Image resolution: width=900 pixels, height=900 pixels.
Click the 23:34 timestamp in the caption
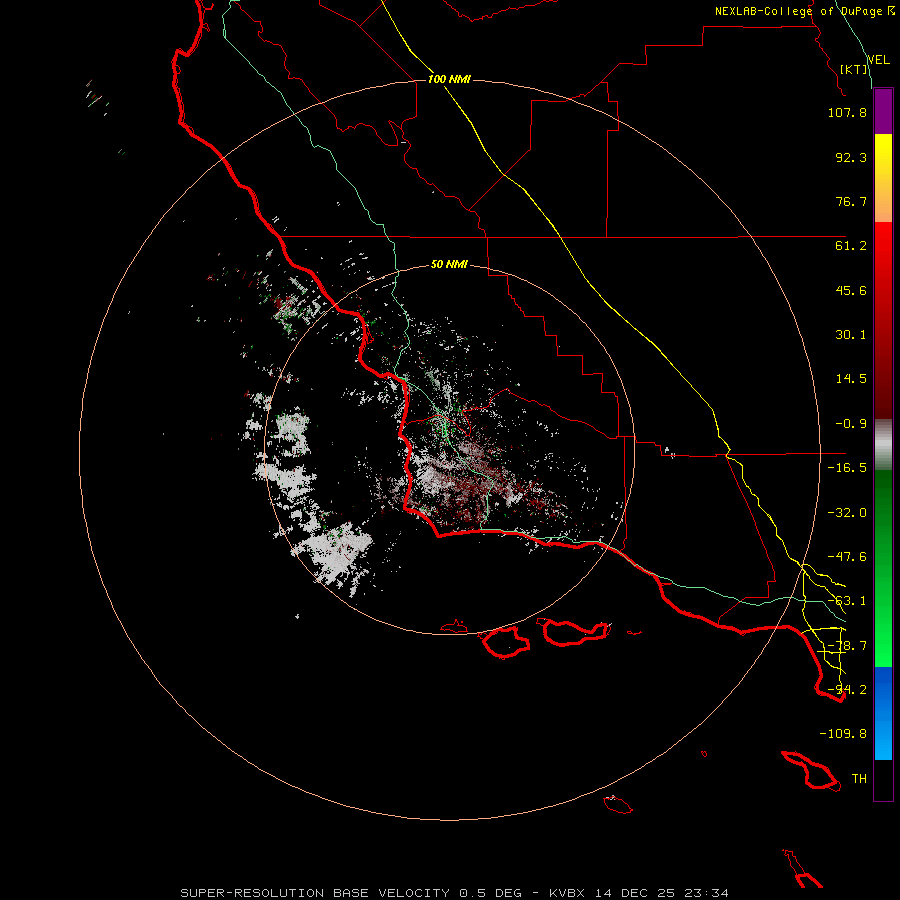coord(709,893)
